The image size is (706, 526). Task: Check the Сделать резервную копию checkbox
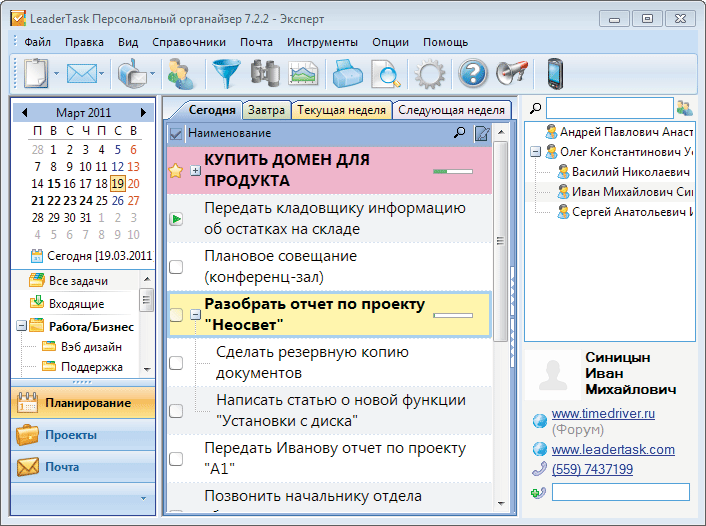tap(176, 363)
